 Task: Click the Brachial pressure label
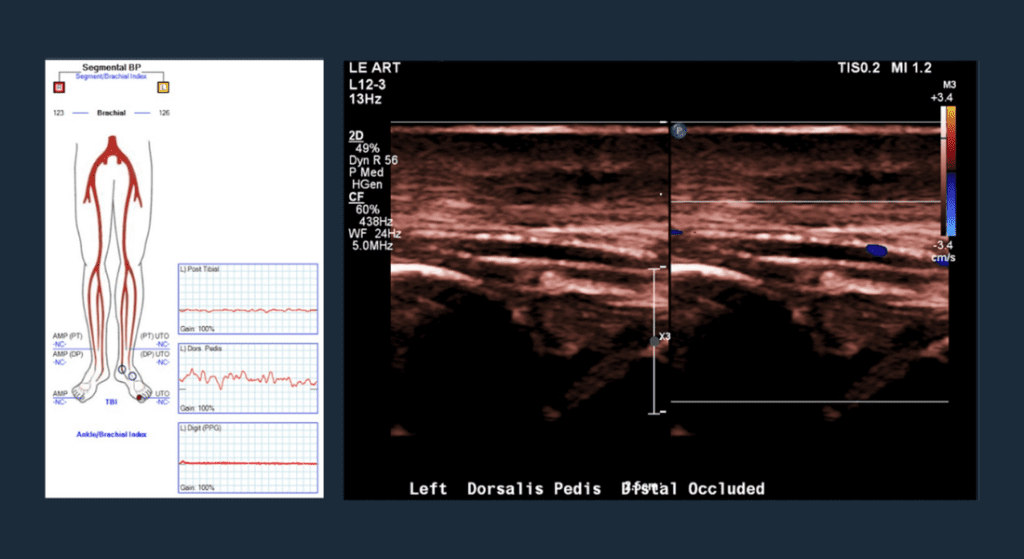pos(110,113)
